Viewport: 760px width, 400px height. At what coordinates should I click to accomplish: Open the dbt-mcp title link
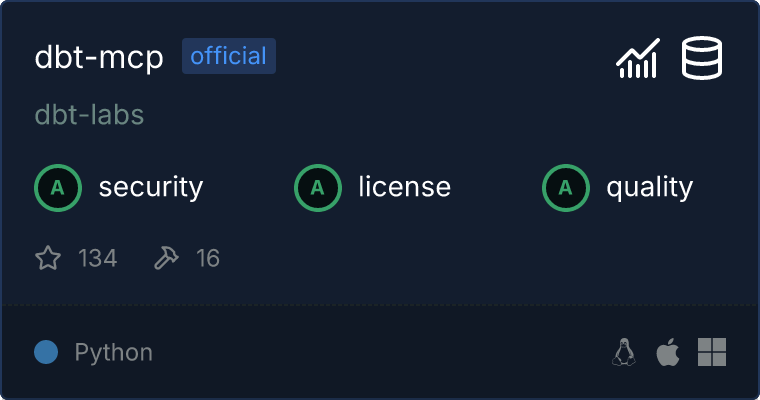coord(99,57)
